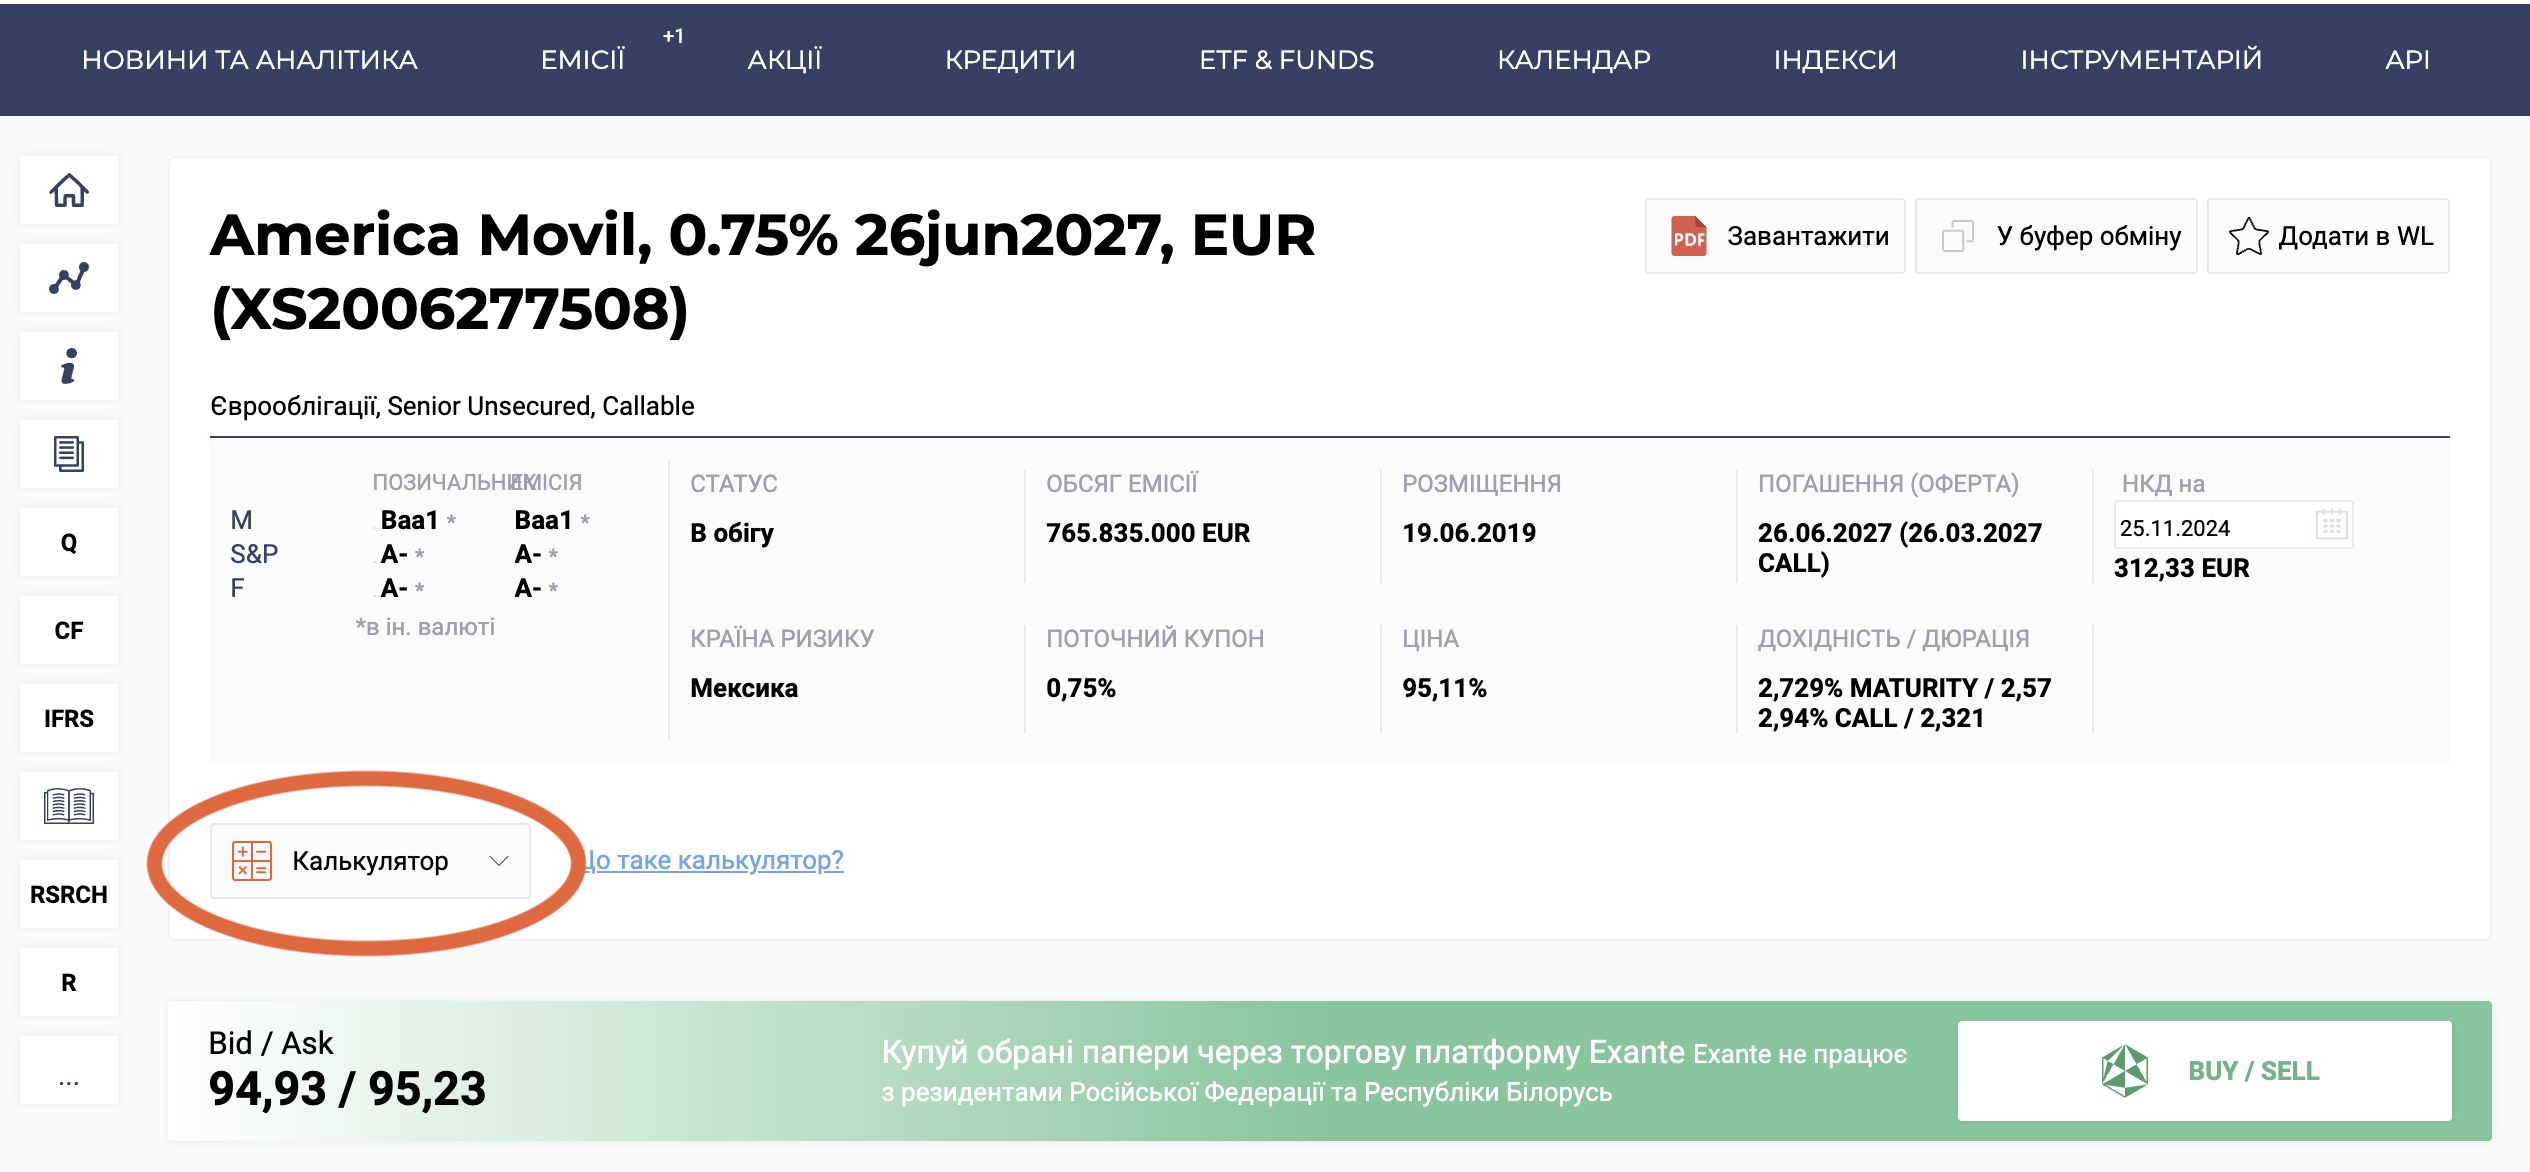The height and width of the screenshot is (1172, 2530).
Task: Click the status В обігу
Action: tap(732, 533)
